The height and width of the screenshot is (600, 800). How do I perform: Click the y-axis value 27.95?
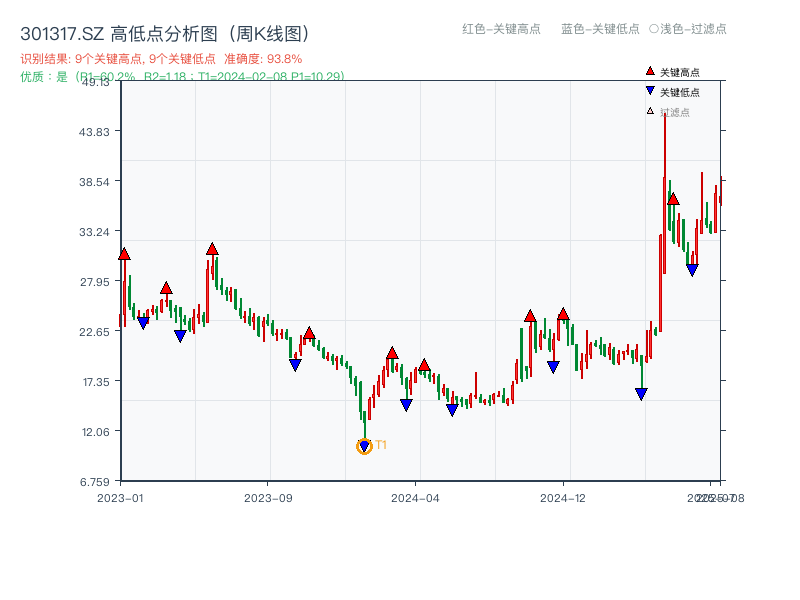(94, 282)
